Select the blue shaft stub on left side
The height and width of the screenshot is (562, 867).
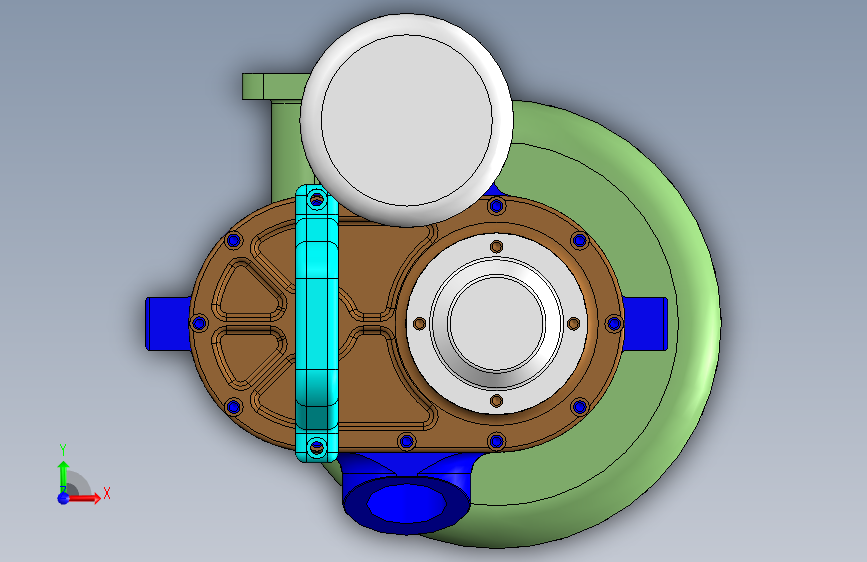pyautogui.click(x=168, y=324)
